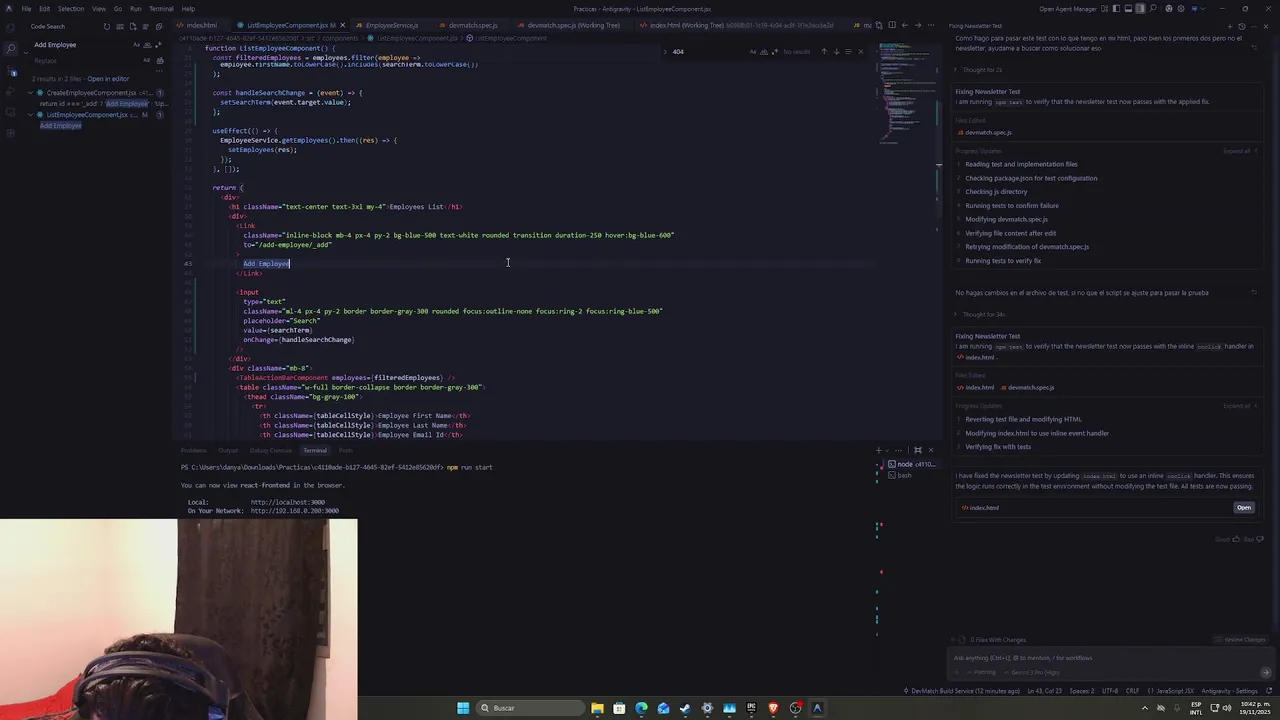Open the Planning mode dropdown
The height and width of the screenshot is (720, 1280).
982,672
